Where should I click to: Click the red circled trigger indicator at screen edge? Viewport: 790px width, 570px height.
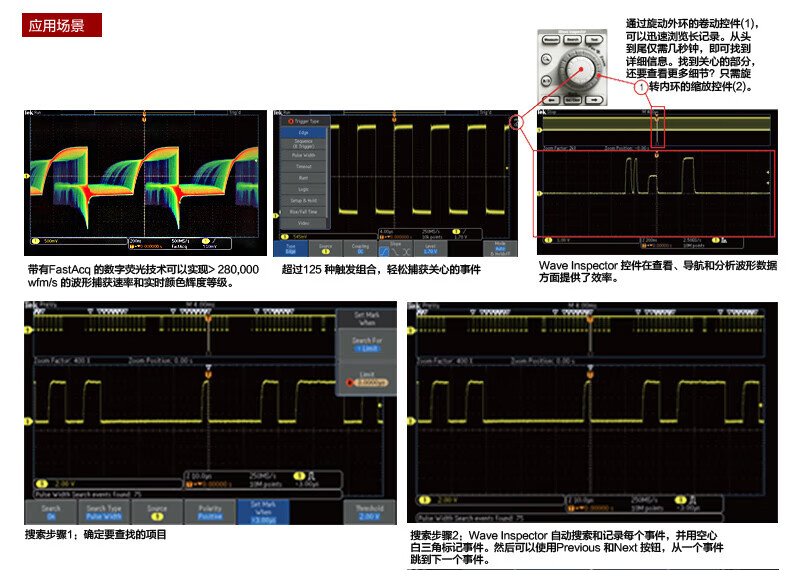tap(516, 123)
